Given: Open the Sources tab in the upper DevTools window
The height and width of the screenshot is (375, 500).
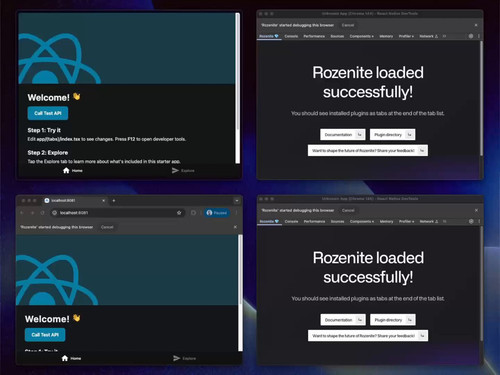Looking at the screenshot, I should pos(337,36).
